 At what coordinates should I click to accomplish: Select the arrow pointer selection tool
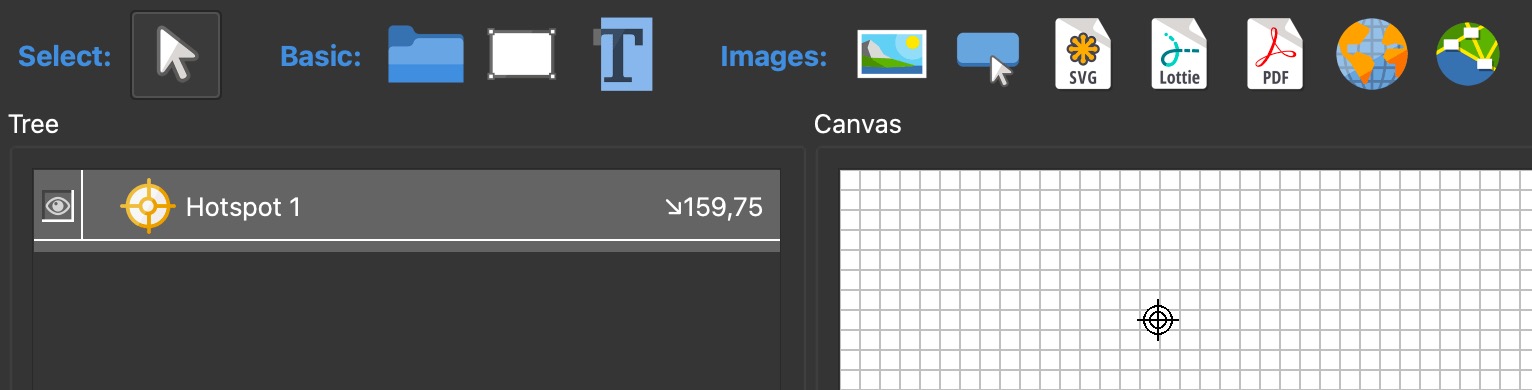click(176, 55)
